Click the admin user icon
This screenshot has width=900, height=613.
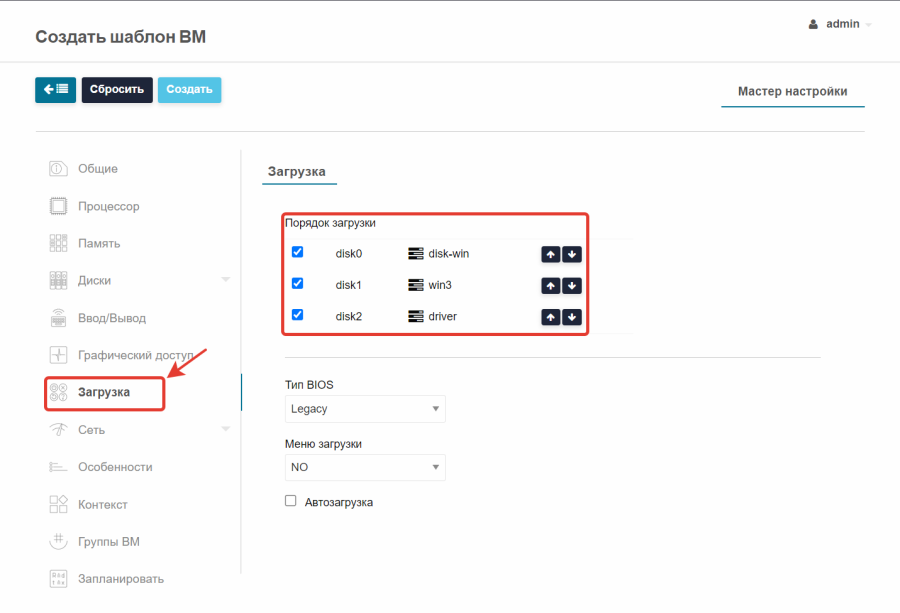813,24
